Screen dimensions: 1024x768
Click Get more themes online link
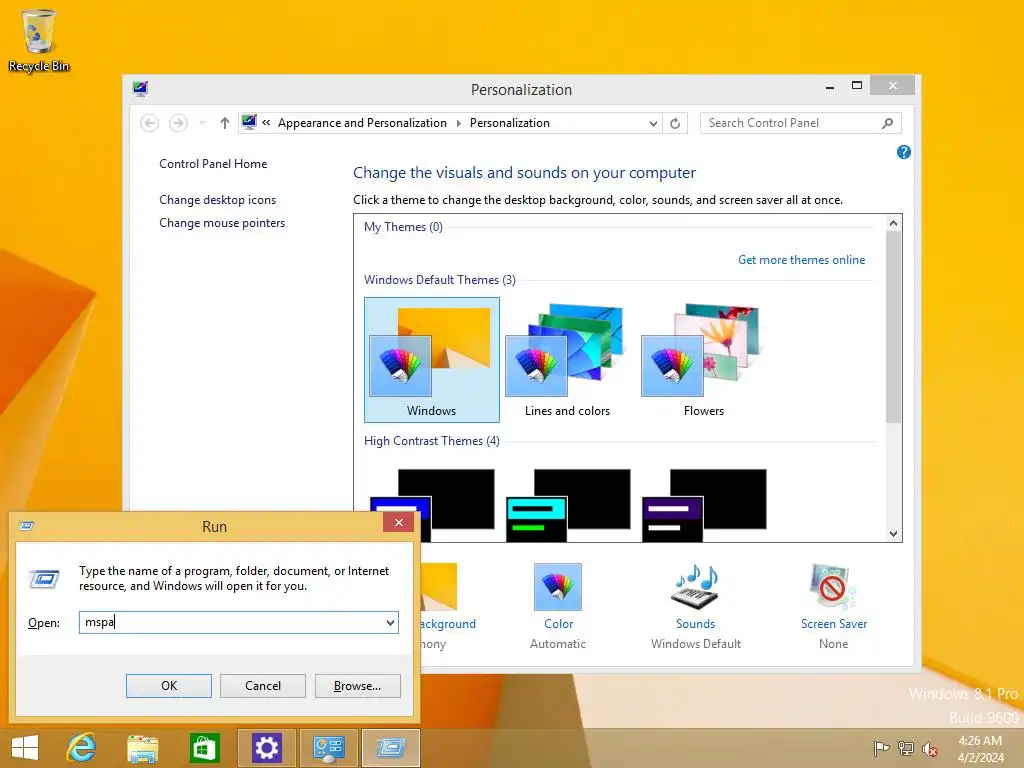pyautogui.click(x=801, y=260)
